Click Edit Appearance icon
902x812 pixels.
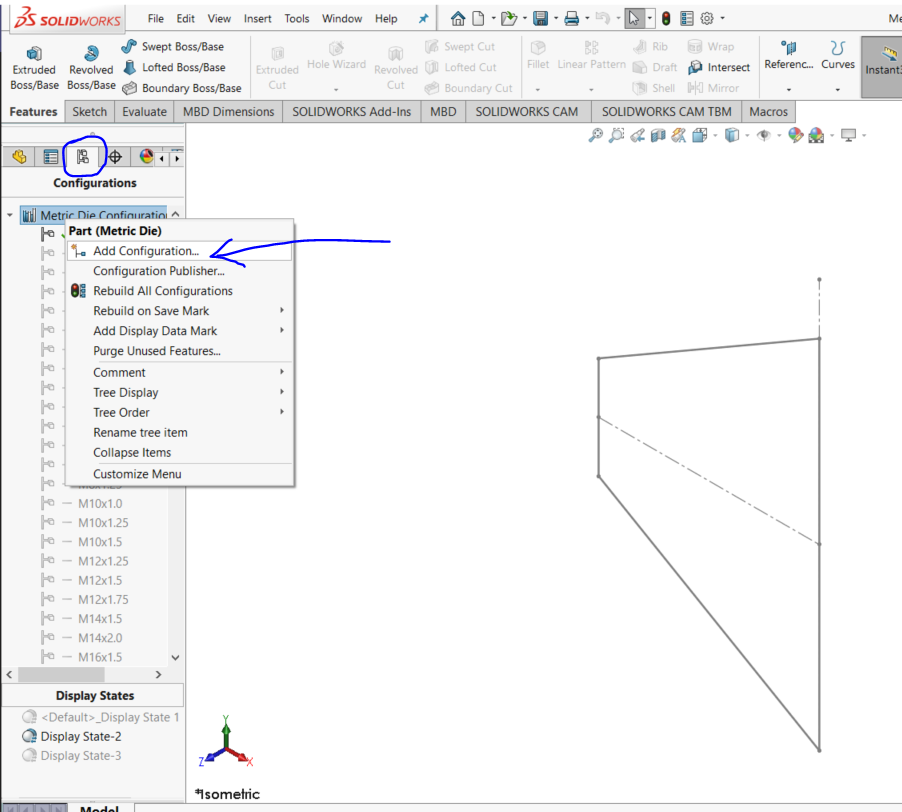(x=796, y=135)
